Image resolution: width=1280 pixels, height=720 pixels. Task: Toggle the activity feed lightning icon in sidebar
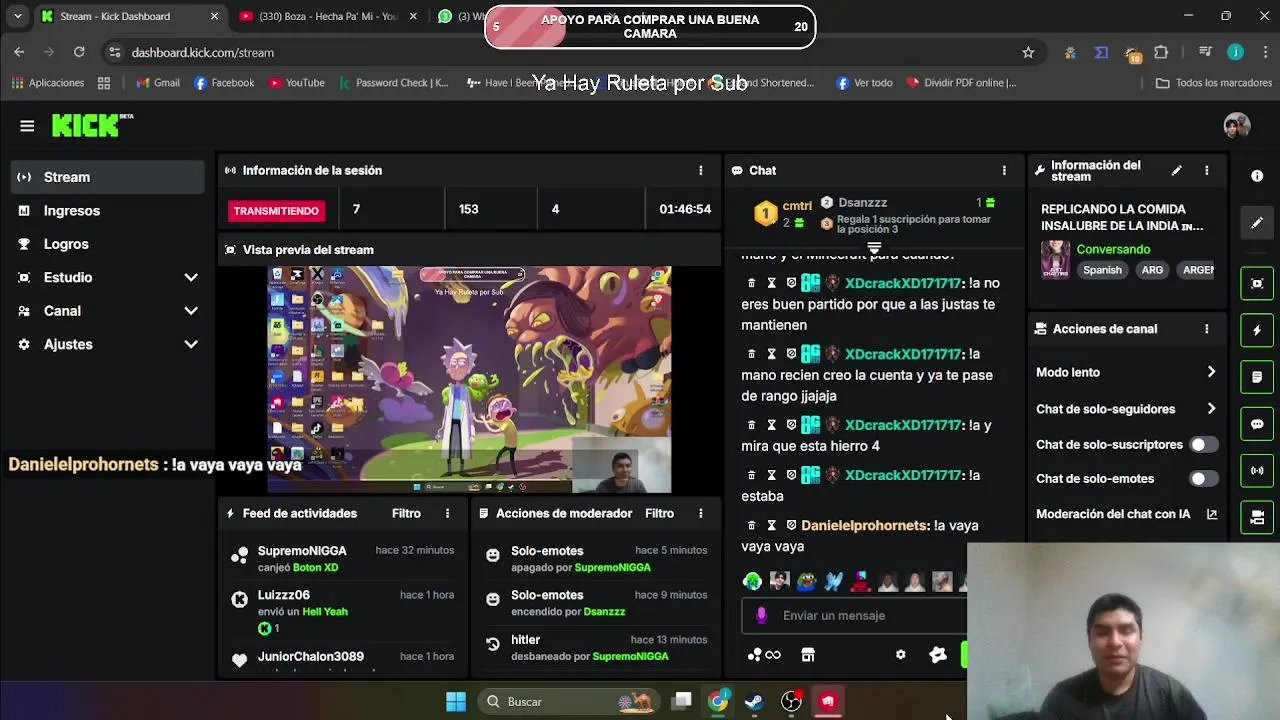1257,330
